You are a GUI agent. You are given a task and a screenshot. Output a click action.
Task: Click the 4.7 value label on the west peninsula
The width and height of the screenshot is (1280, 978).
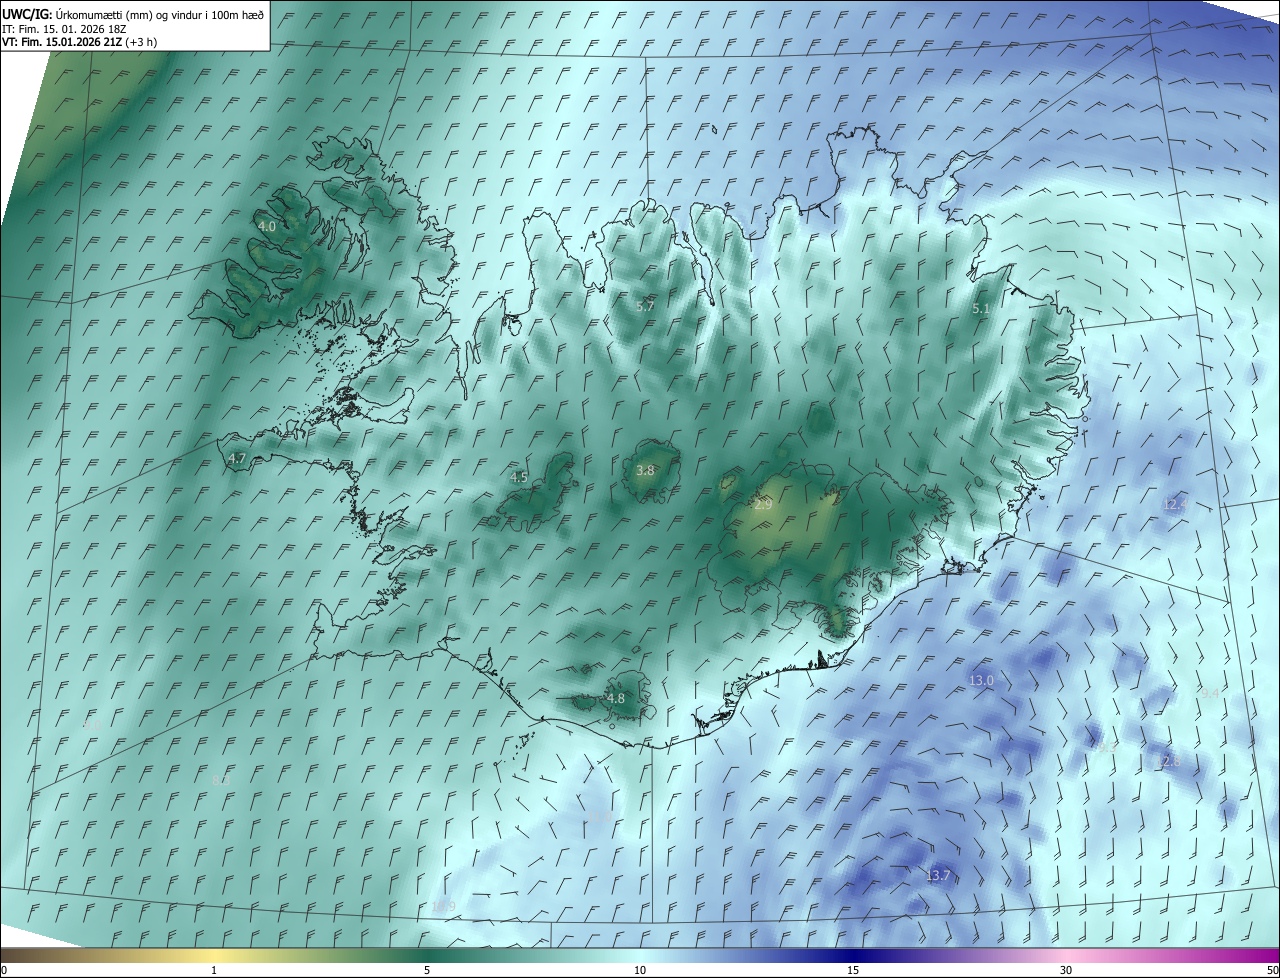237,458
